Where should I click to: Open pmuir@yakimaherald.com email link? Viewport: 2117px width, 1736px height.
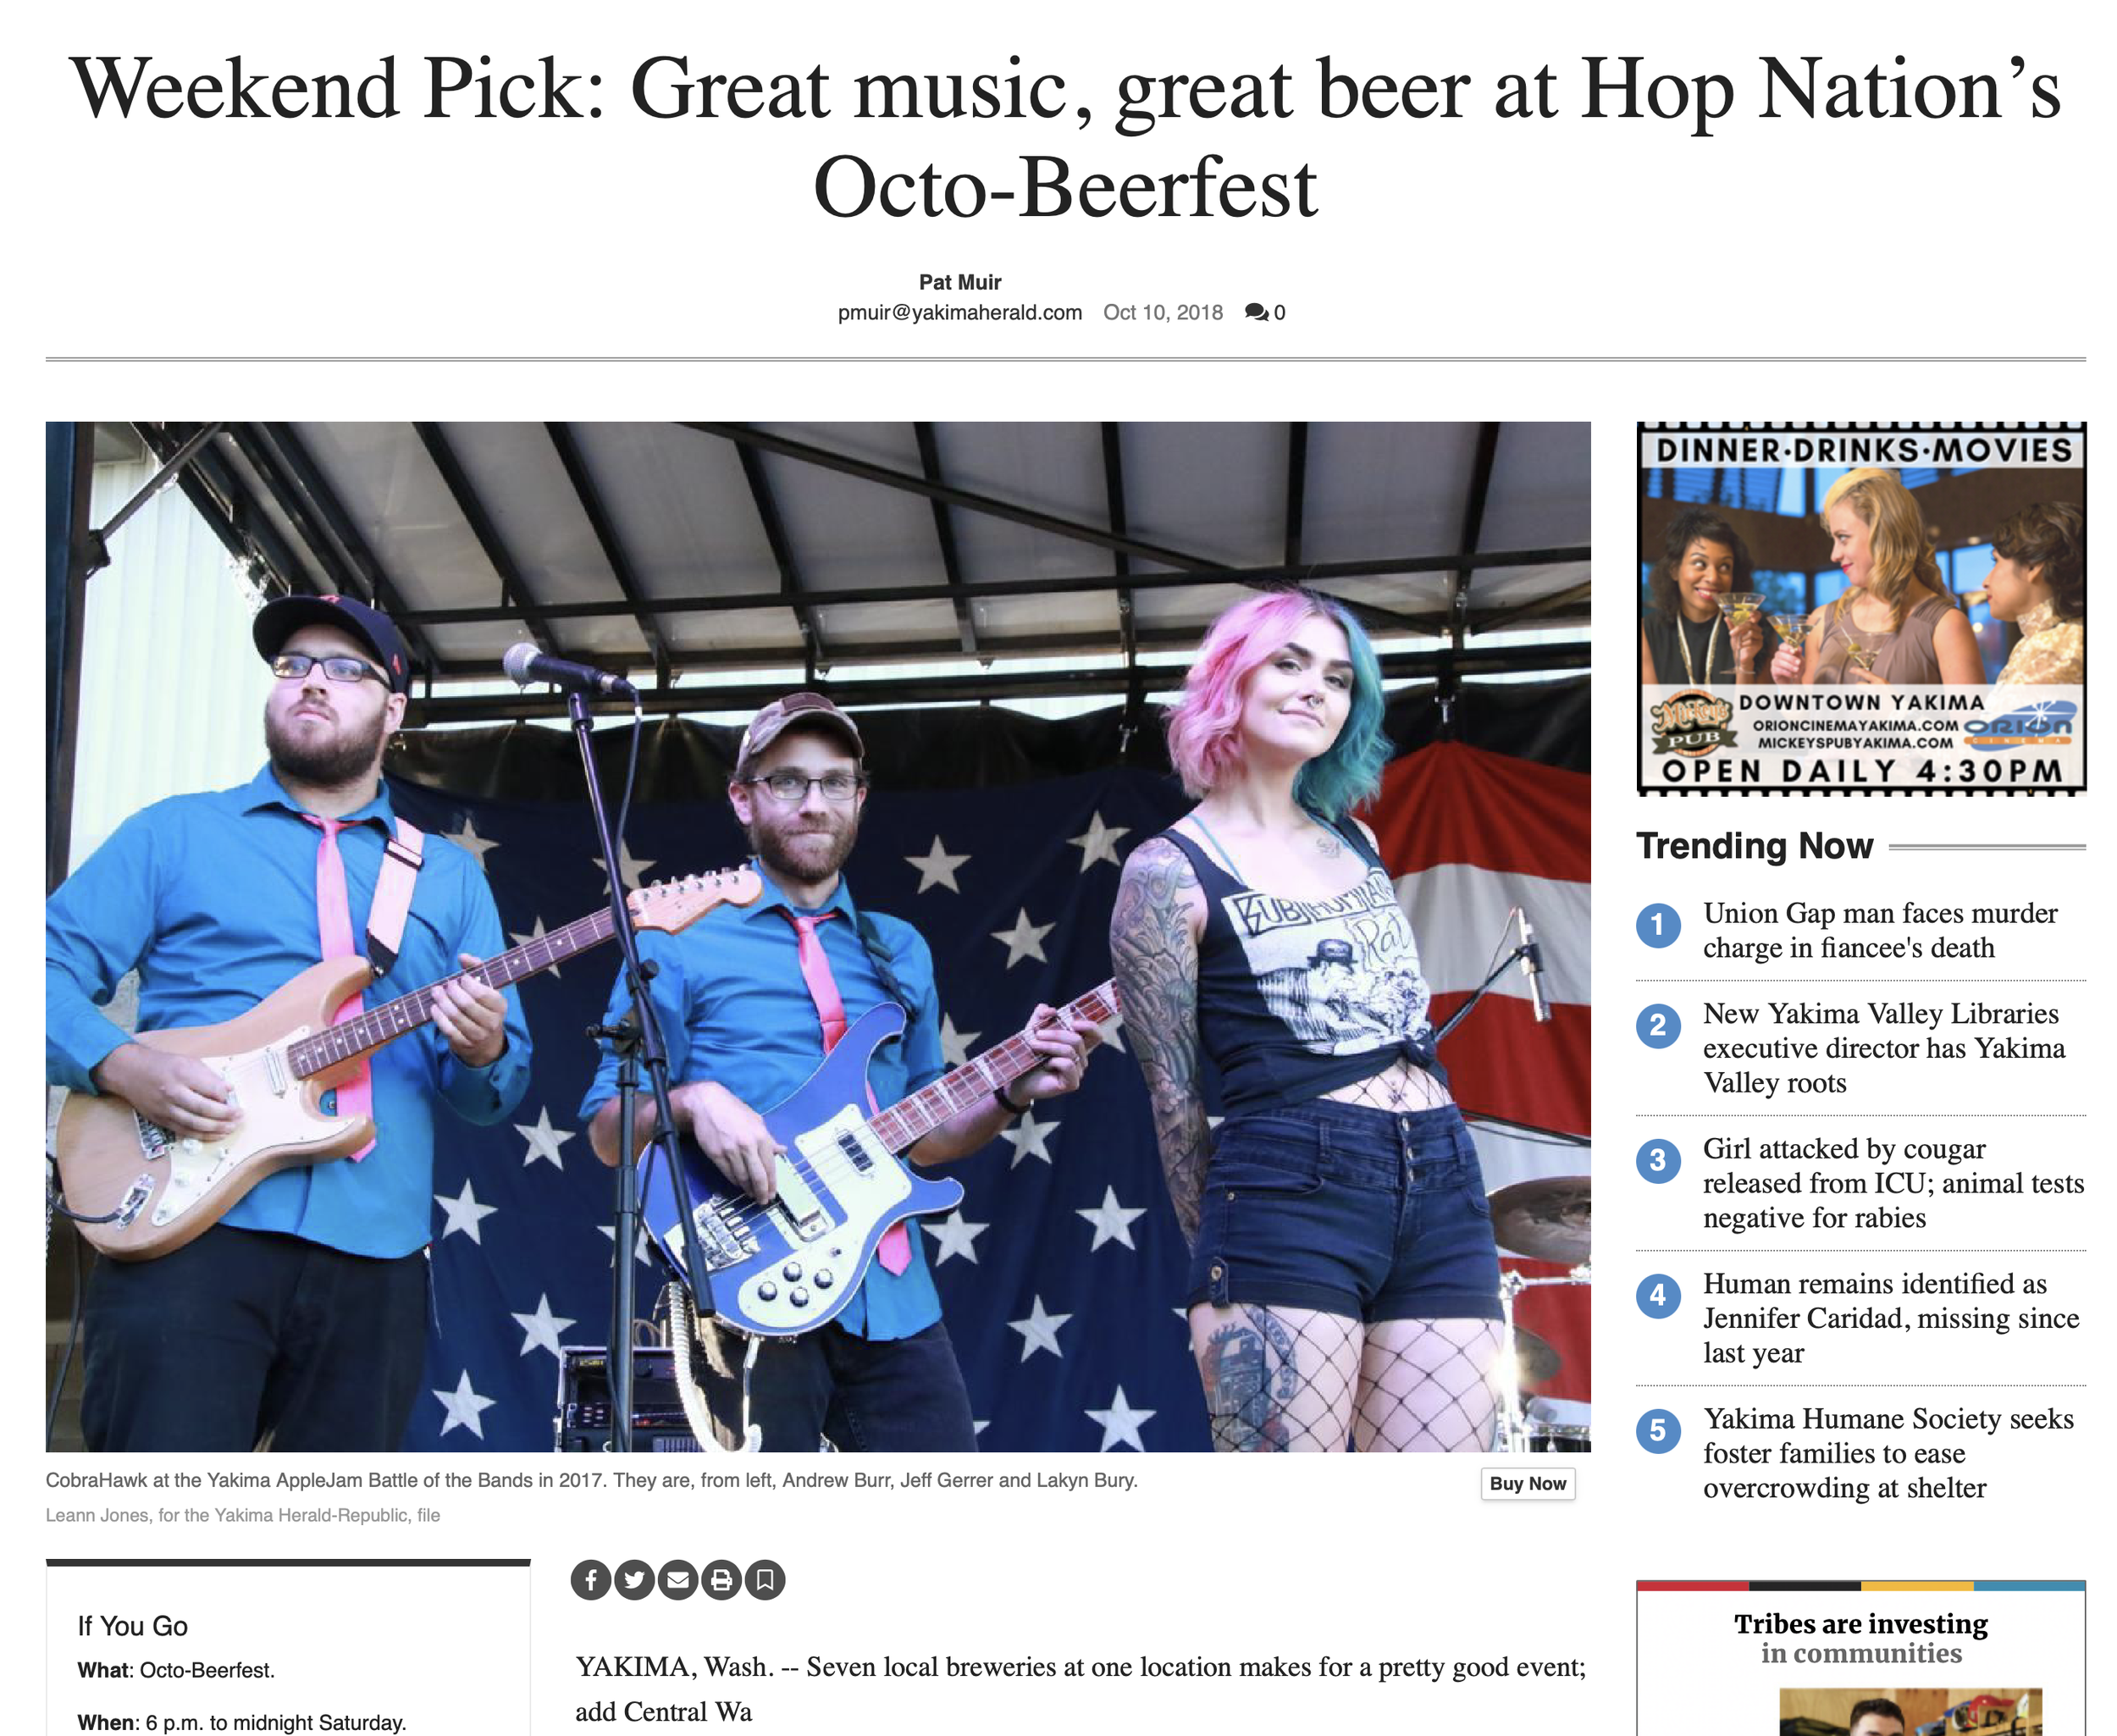[960, 312]
